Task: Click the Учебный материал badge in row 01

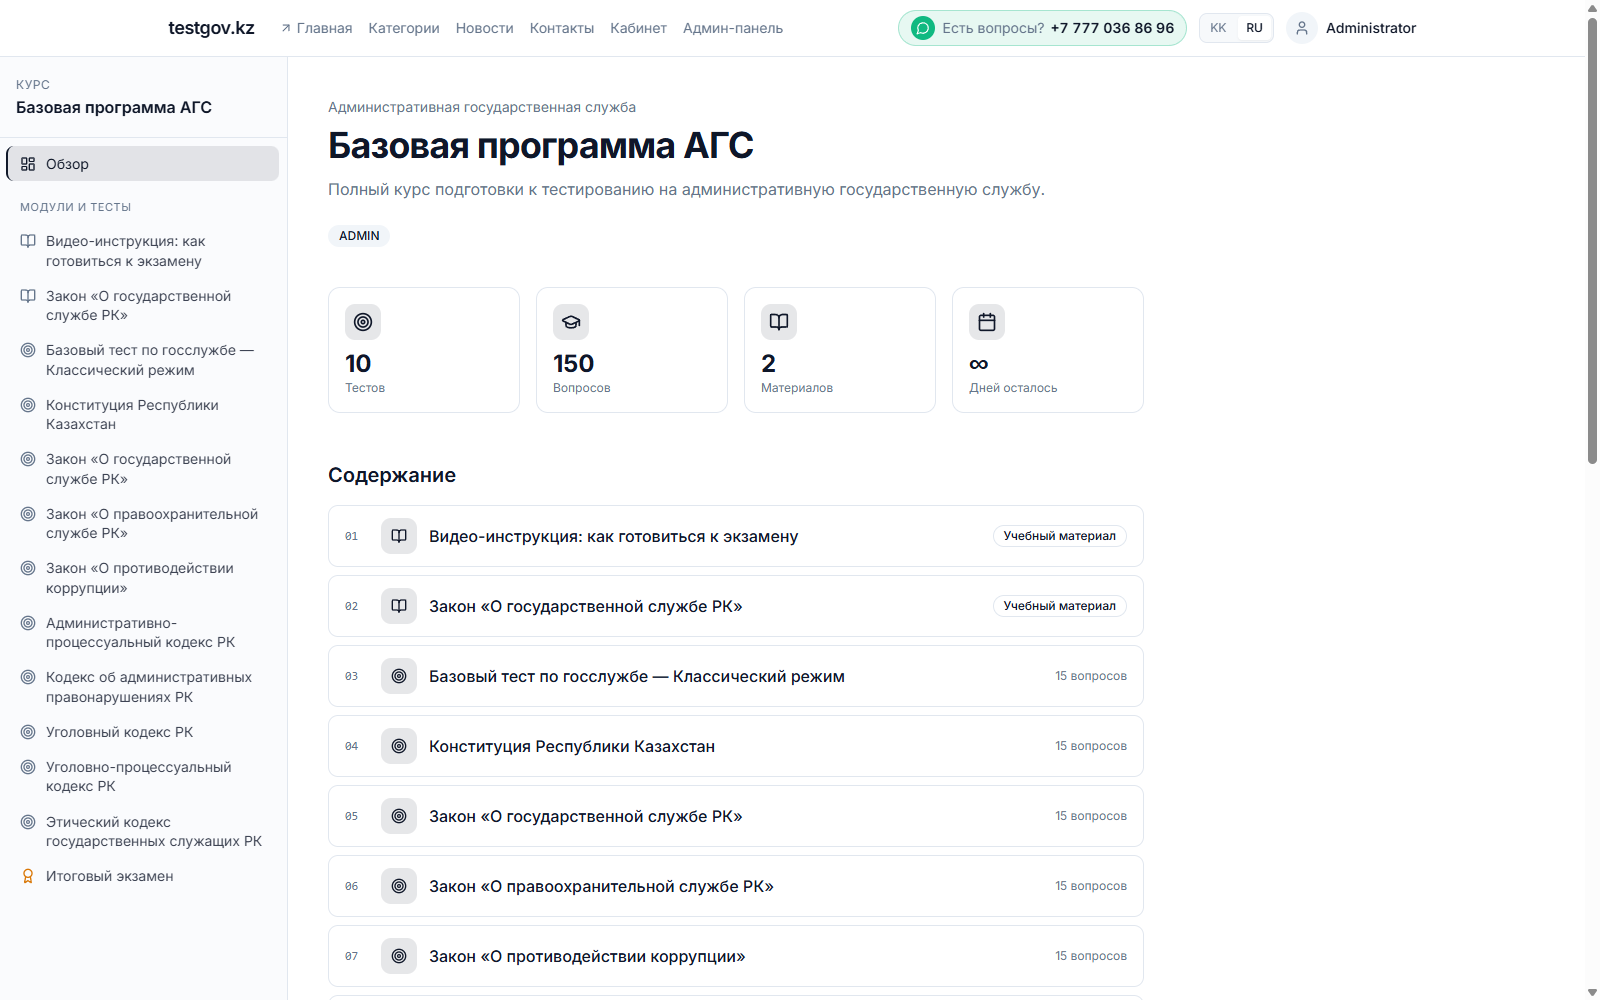Action: point(1060,536)
